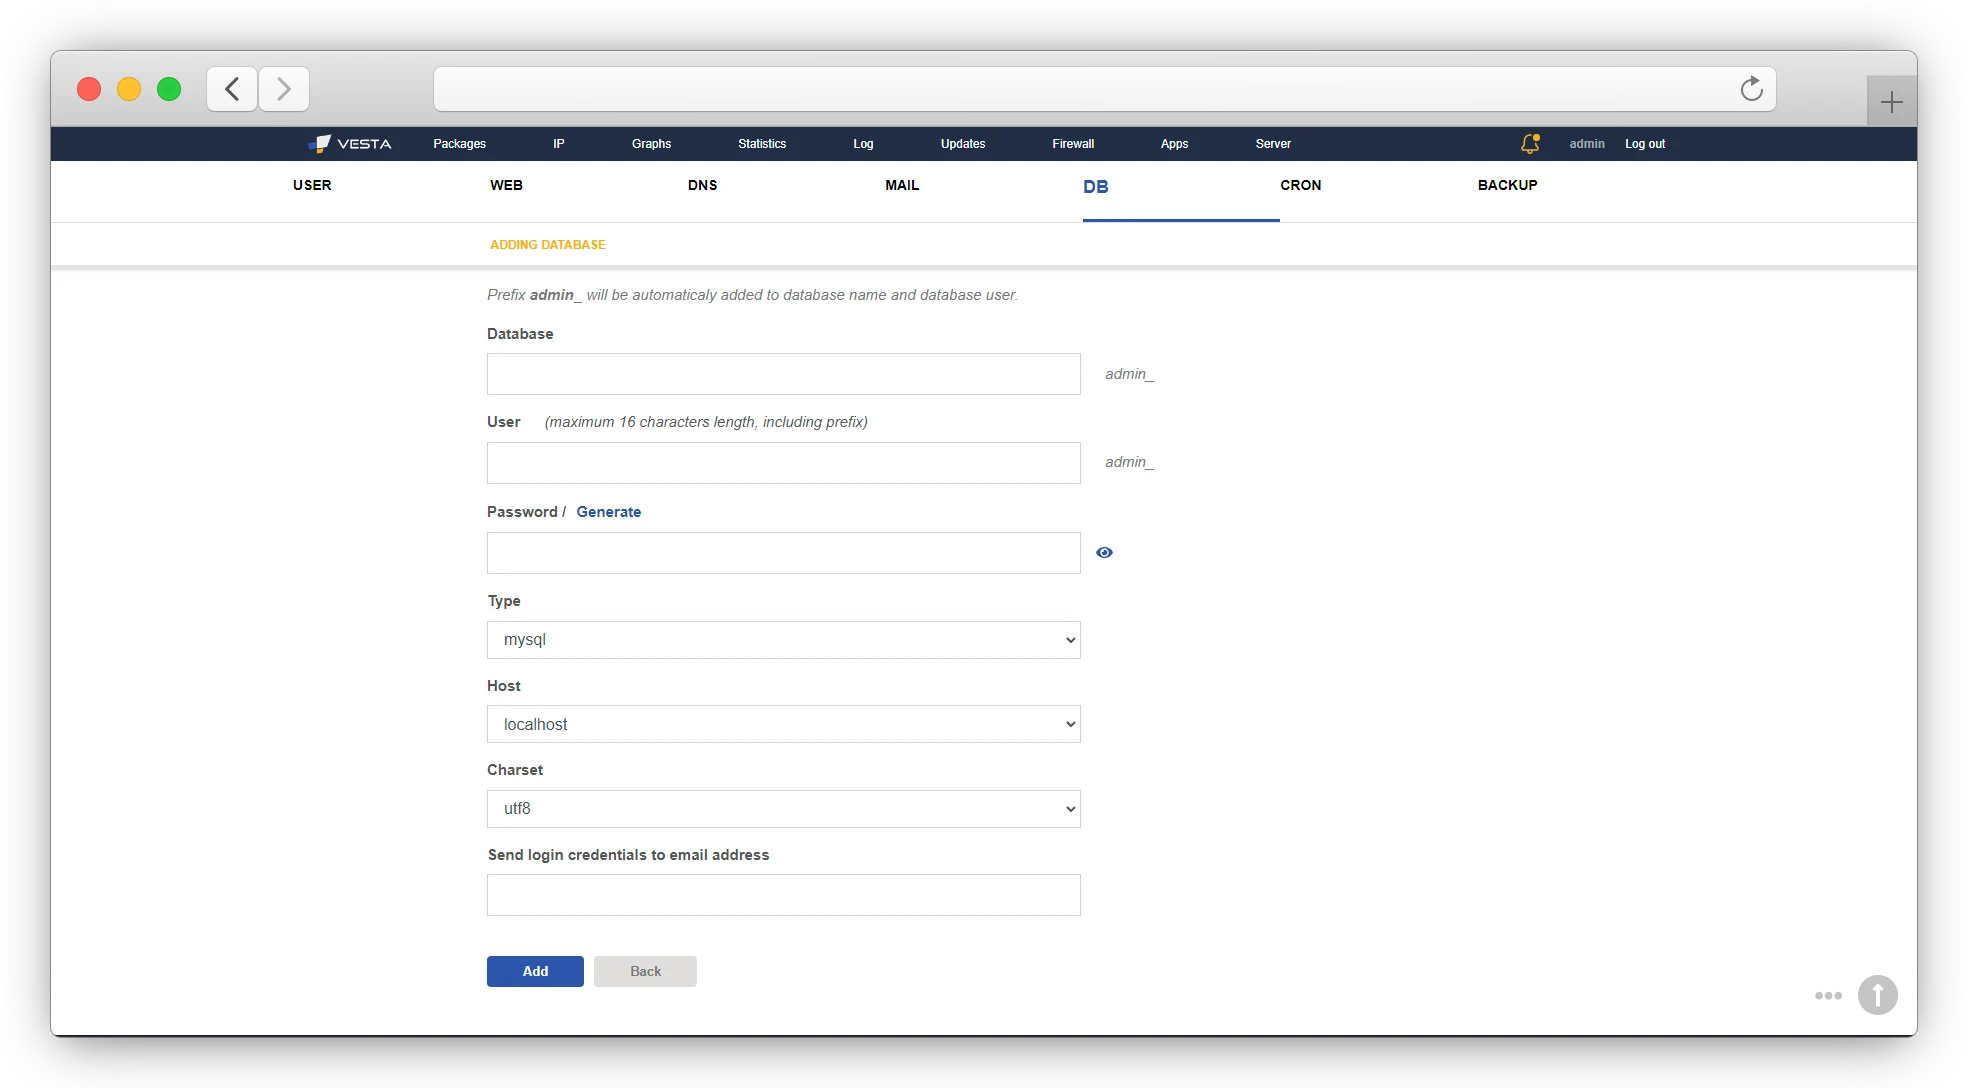Click the email address input field
The width and height of the screenshot is (1968, 1088).
pyautogui.click(x=783, y=895)
